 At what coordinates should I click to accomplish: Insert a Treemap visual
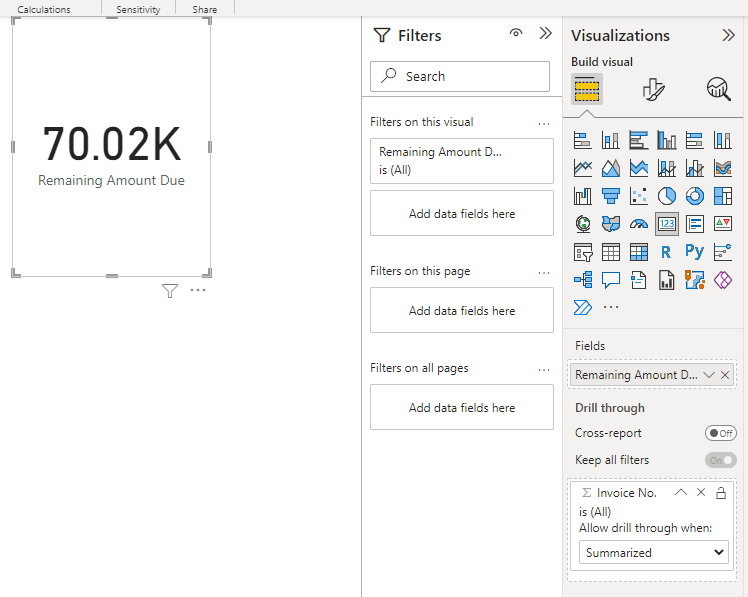click(x=723, y=196)
